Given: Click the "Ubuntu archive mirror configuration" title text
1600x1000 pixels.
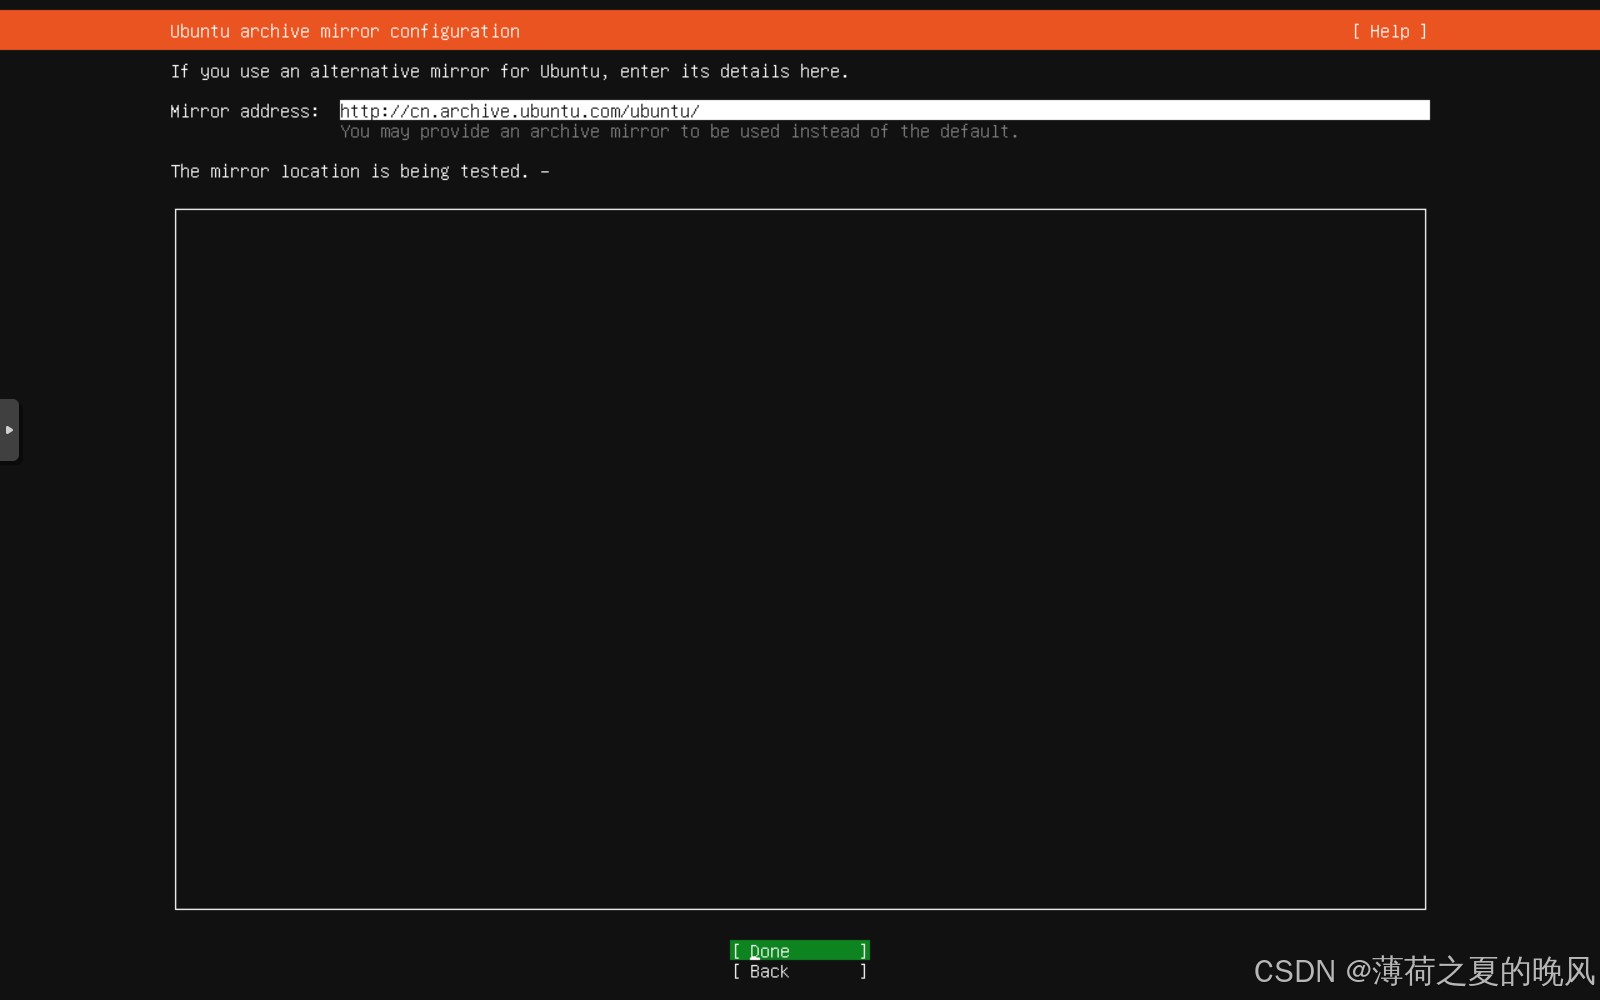Looking at the screenshot, I should pyautogui.click(x=345, y=31).
